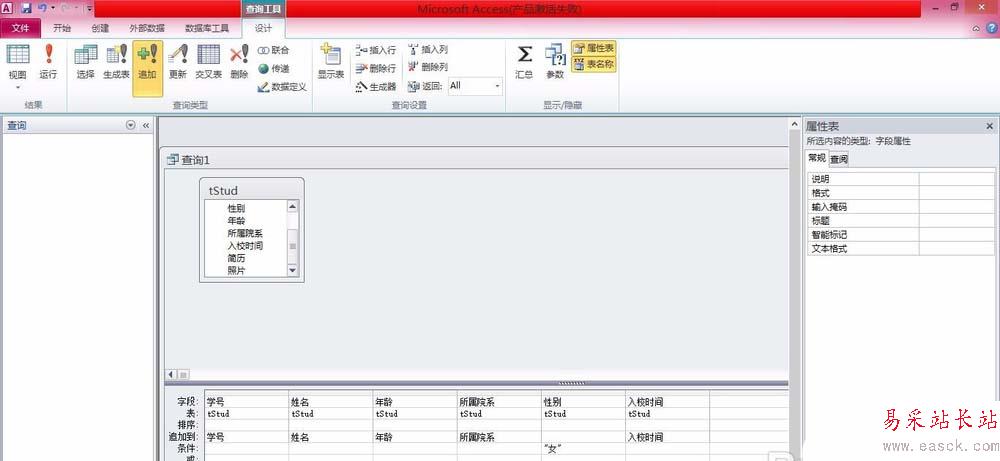Switch to the 创建 ribbon tab
This screenshot has height=461, width=1000.
(100, 28)
